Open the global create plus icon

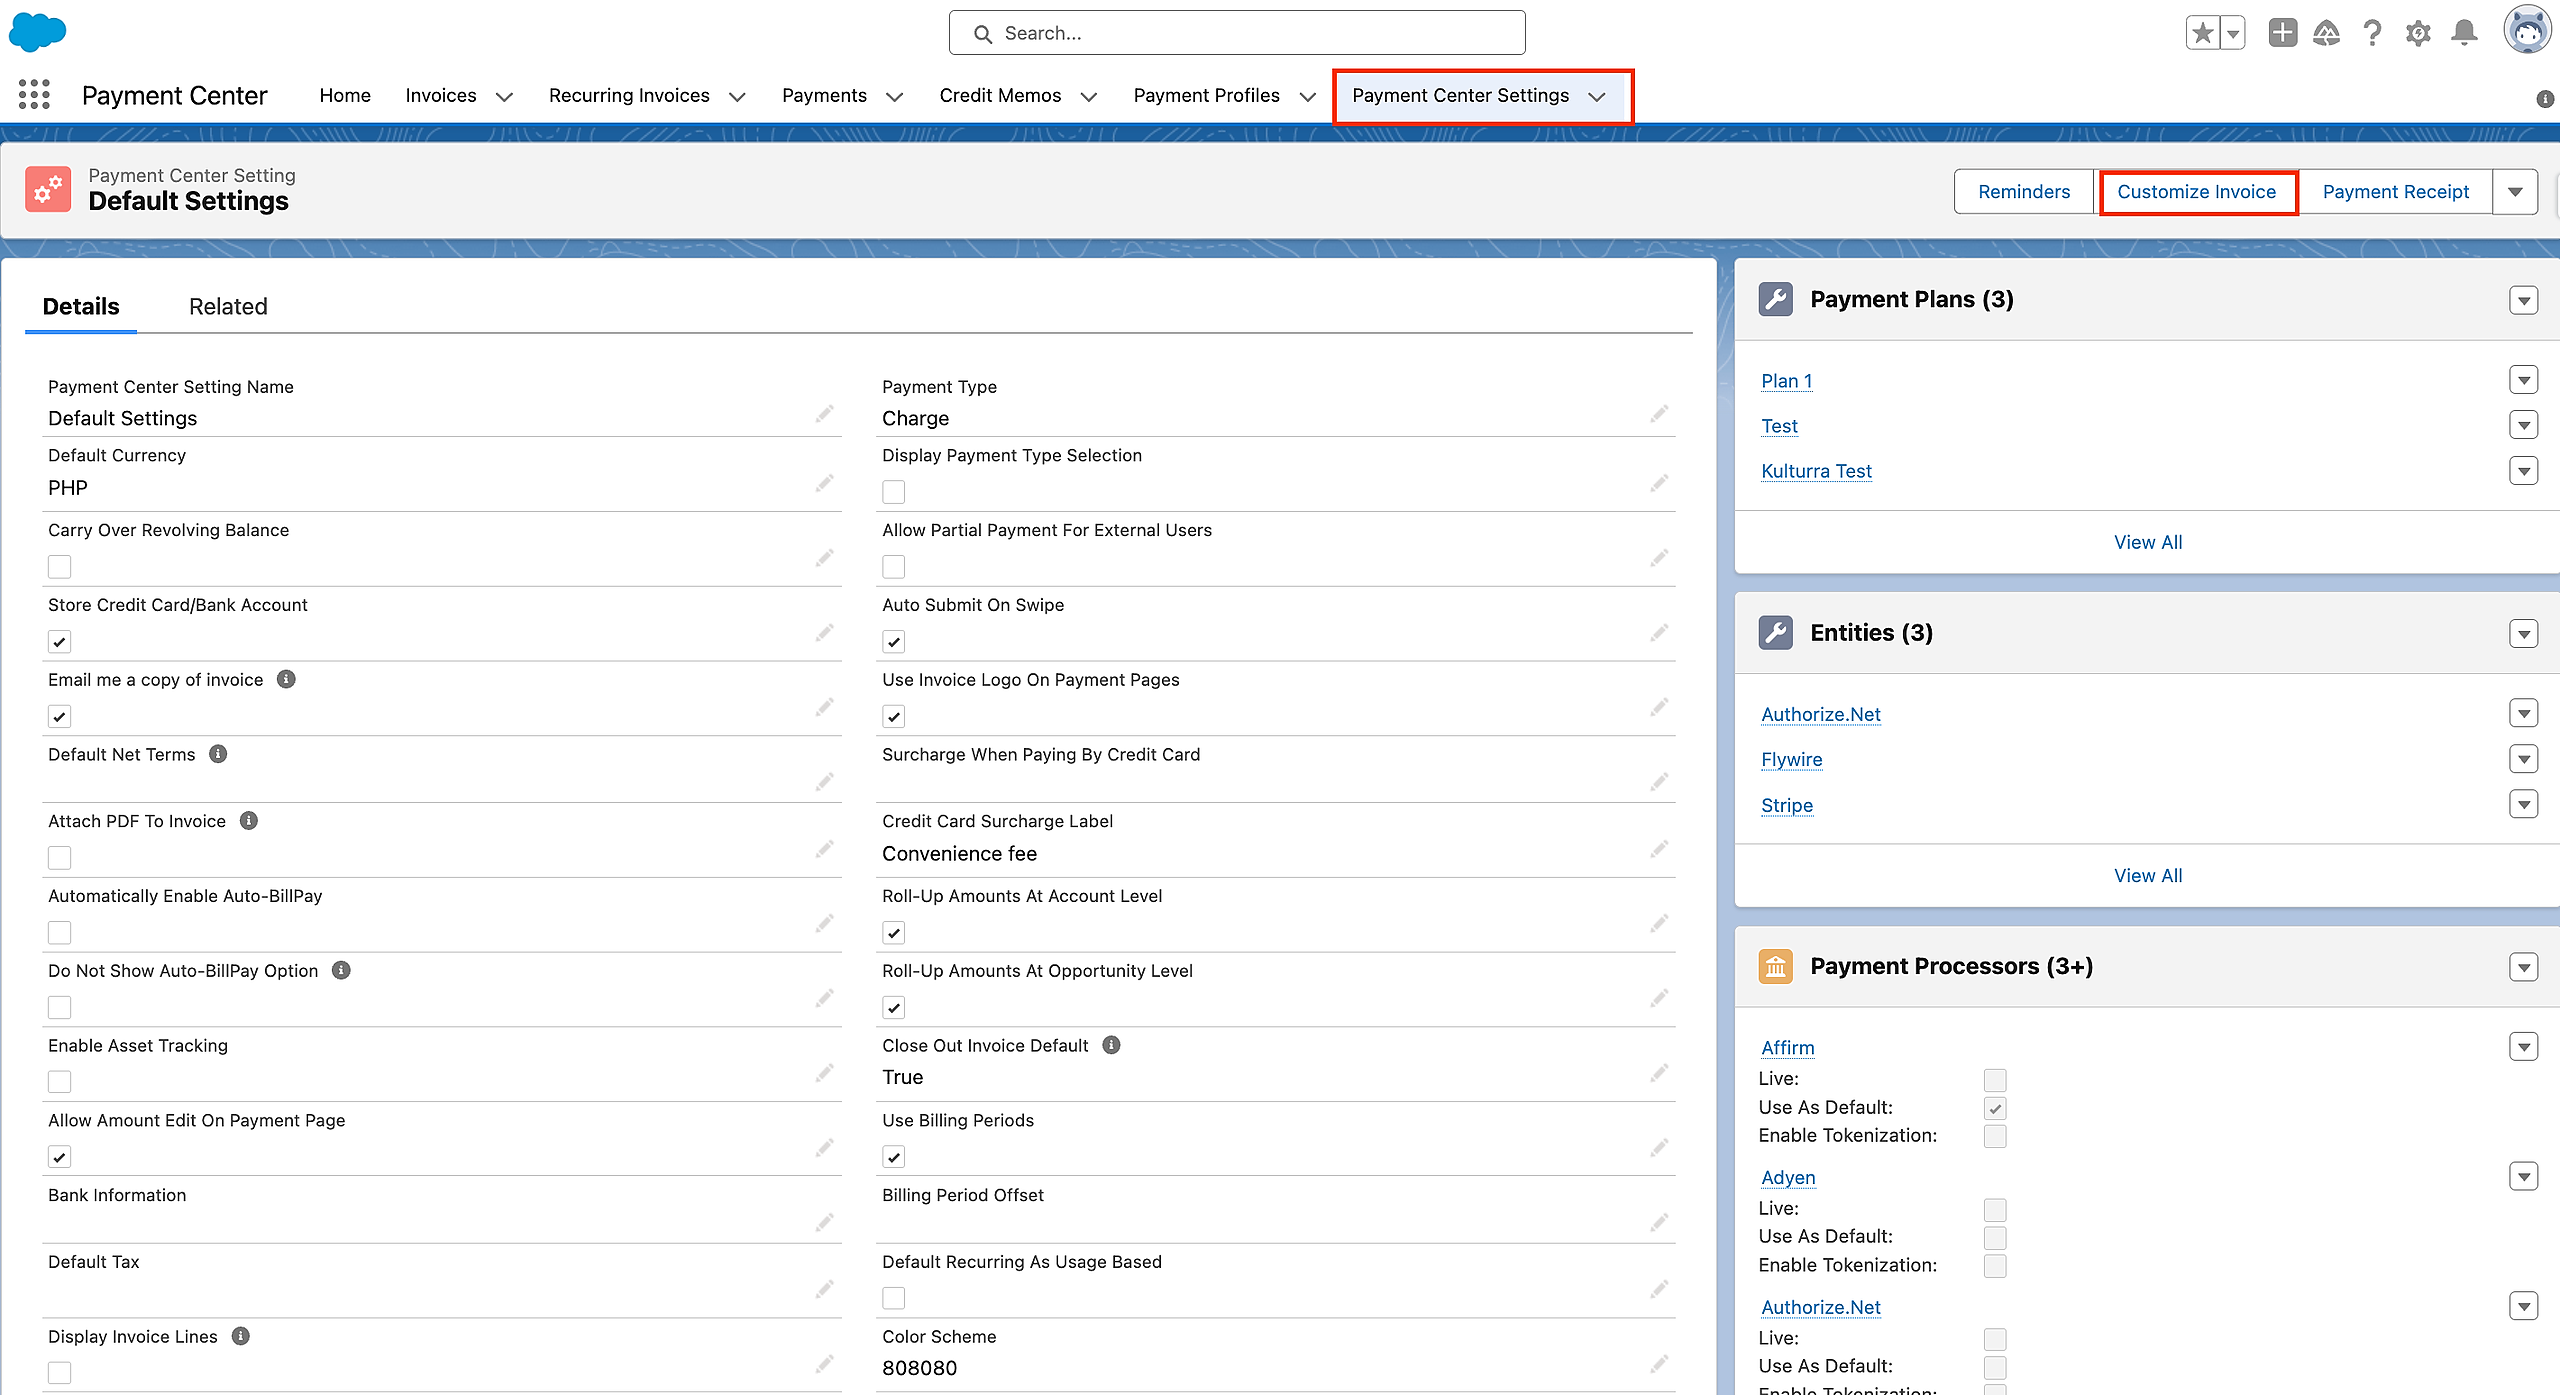coord(2282,33)
